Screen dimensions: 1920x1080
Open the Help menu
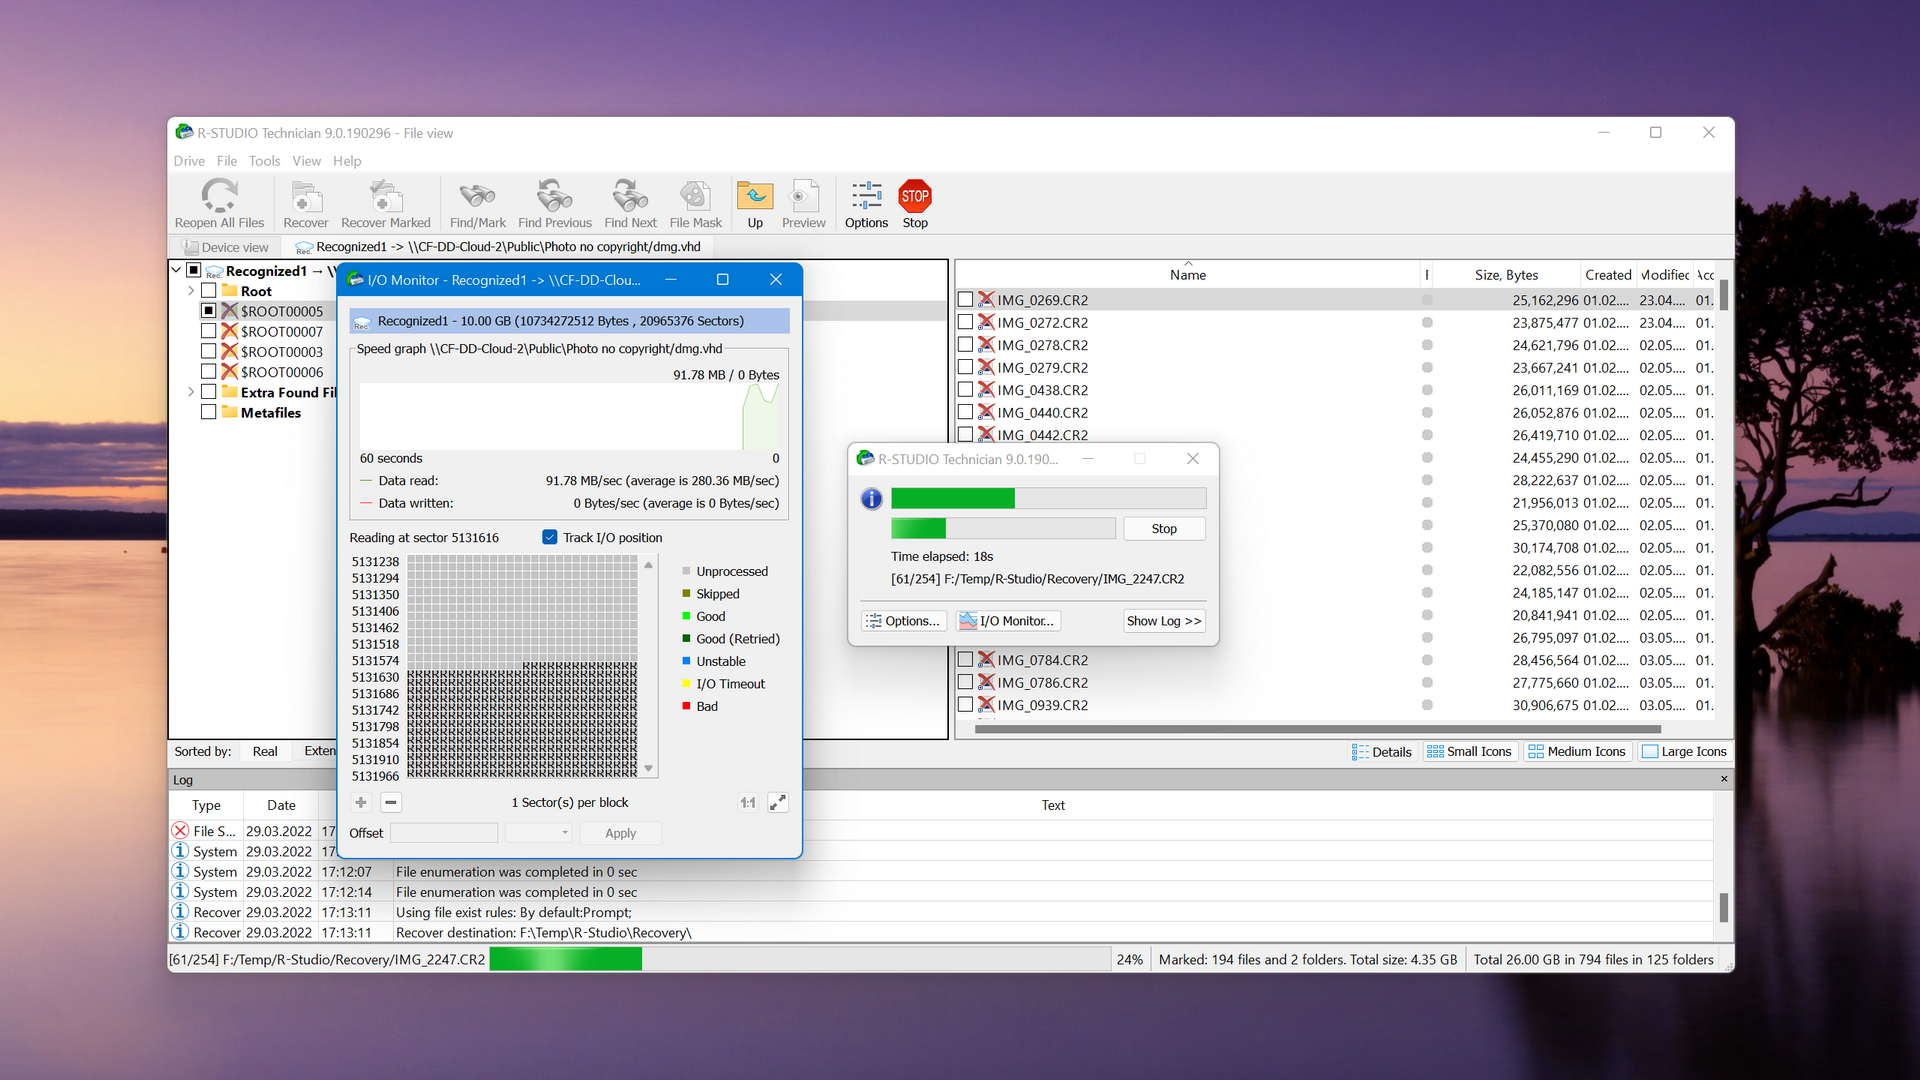coord(347,161)
